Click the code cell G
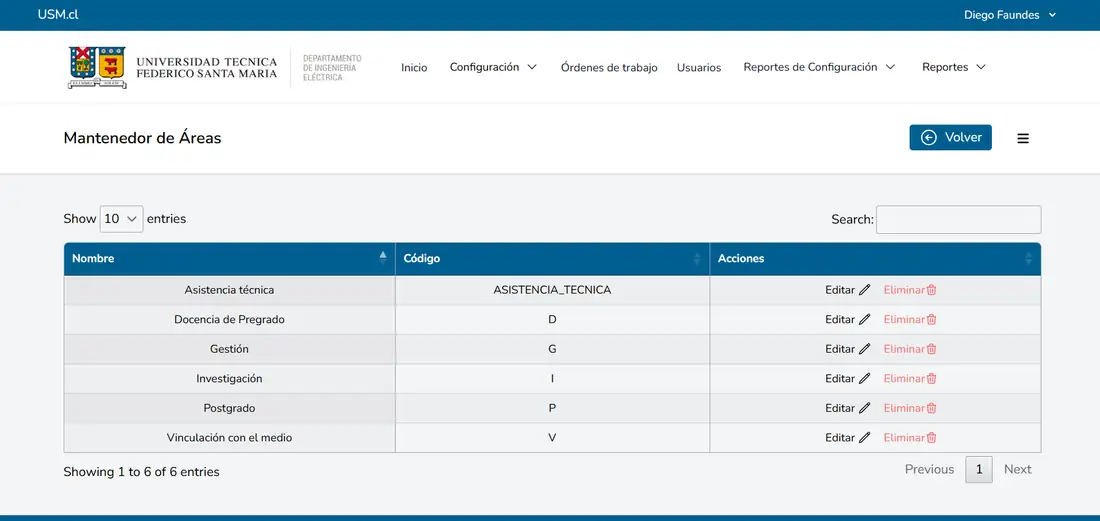 (x=552, y=349)
